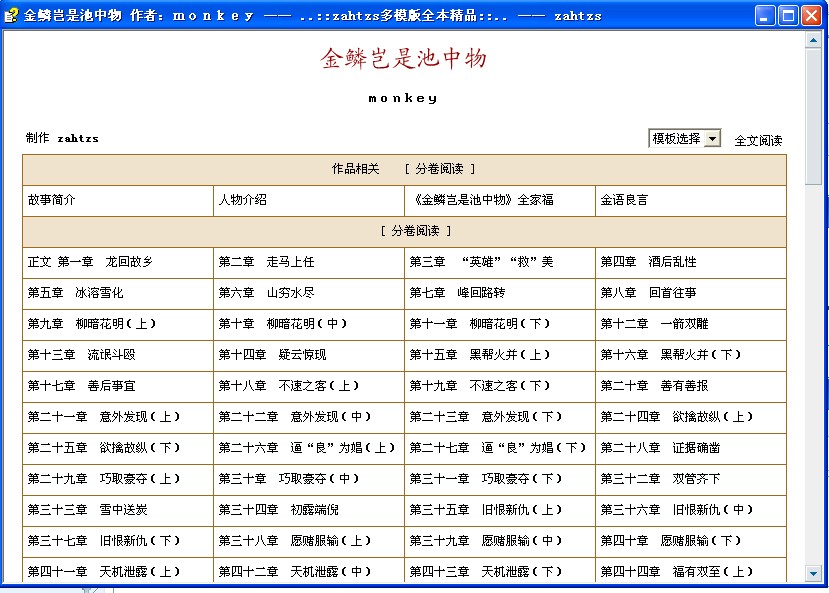Open 第九章 柳暗花明(上)
This screenshot has width=829, height=593.
pos(92,323)
